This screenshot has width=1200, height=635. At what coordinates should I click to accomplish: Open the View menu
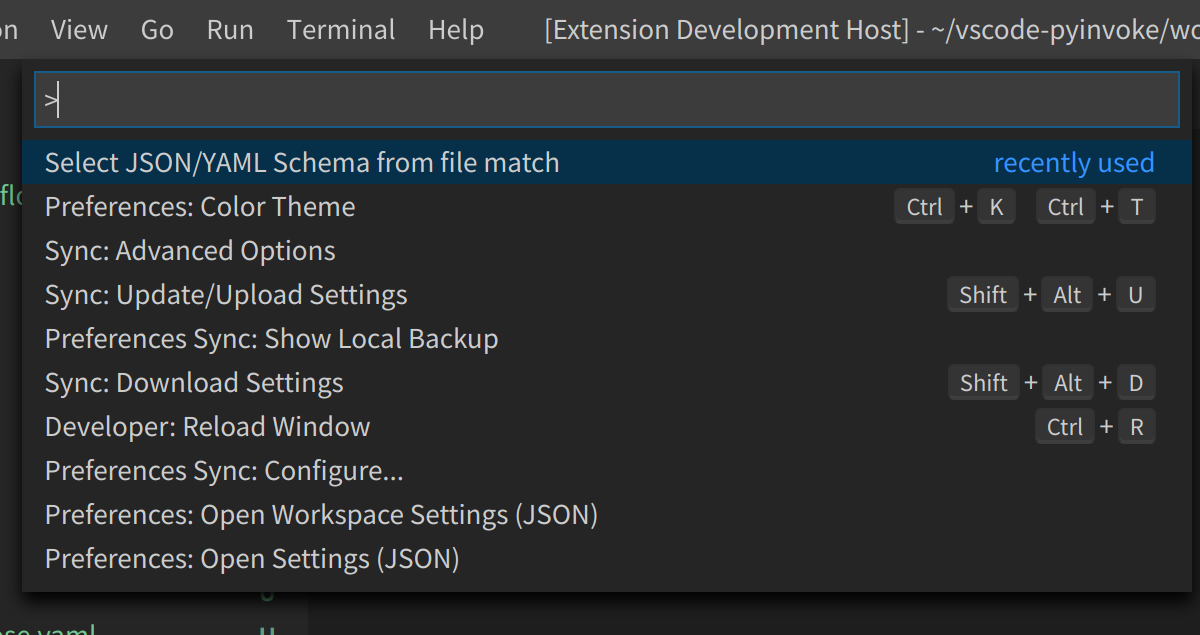point(79,30)
